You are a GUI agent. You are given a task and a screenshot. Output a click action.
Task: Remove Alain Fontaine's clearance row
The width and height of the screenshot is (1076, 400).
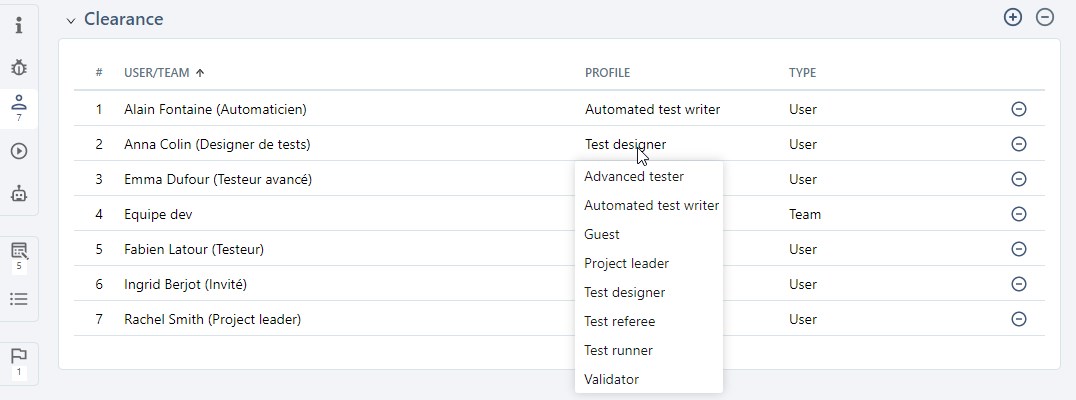[1019, 109]
